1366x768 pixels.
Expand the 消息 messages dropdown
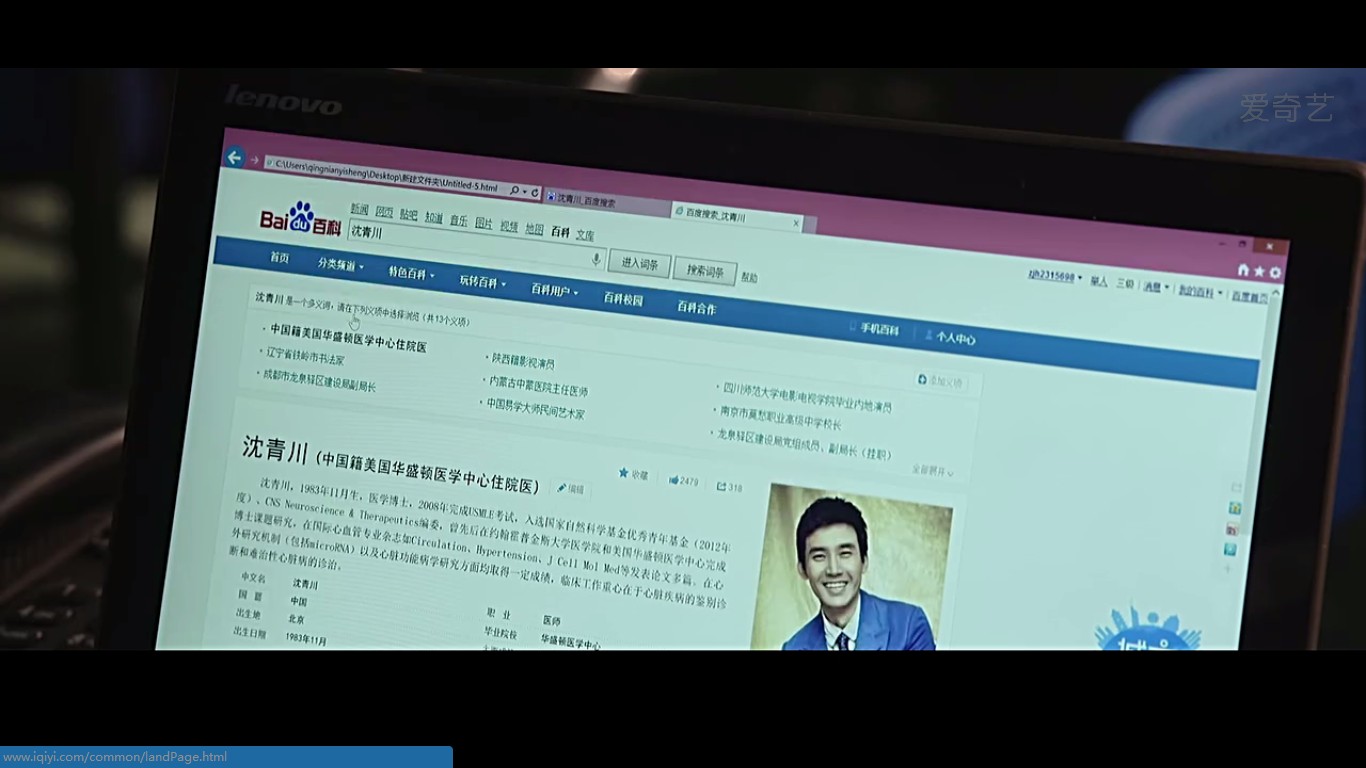(1155, 287)
